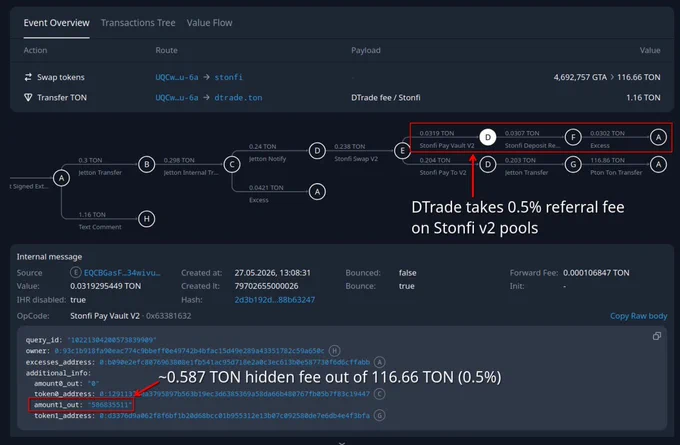Open the stonfi route link
Viewport: 680px width, 445px height.
pos(229,77)
